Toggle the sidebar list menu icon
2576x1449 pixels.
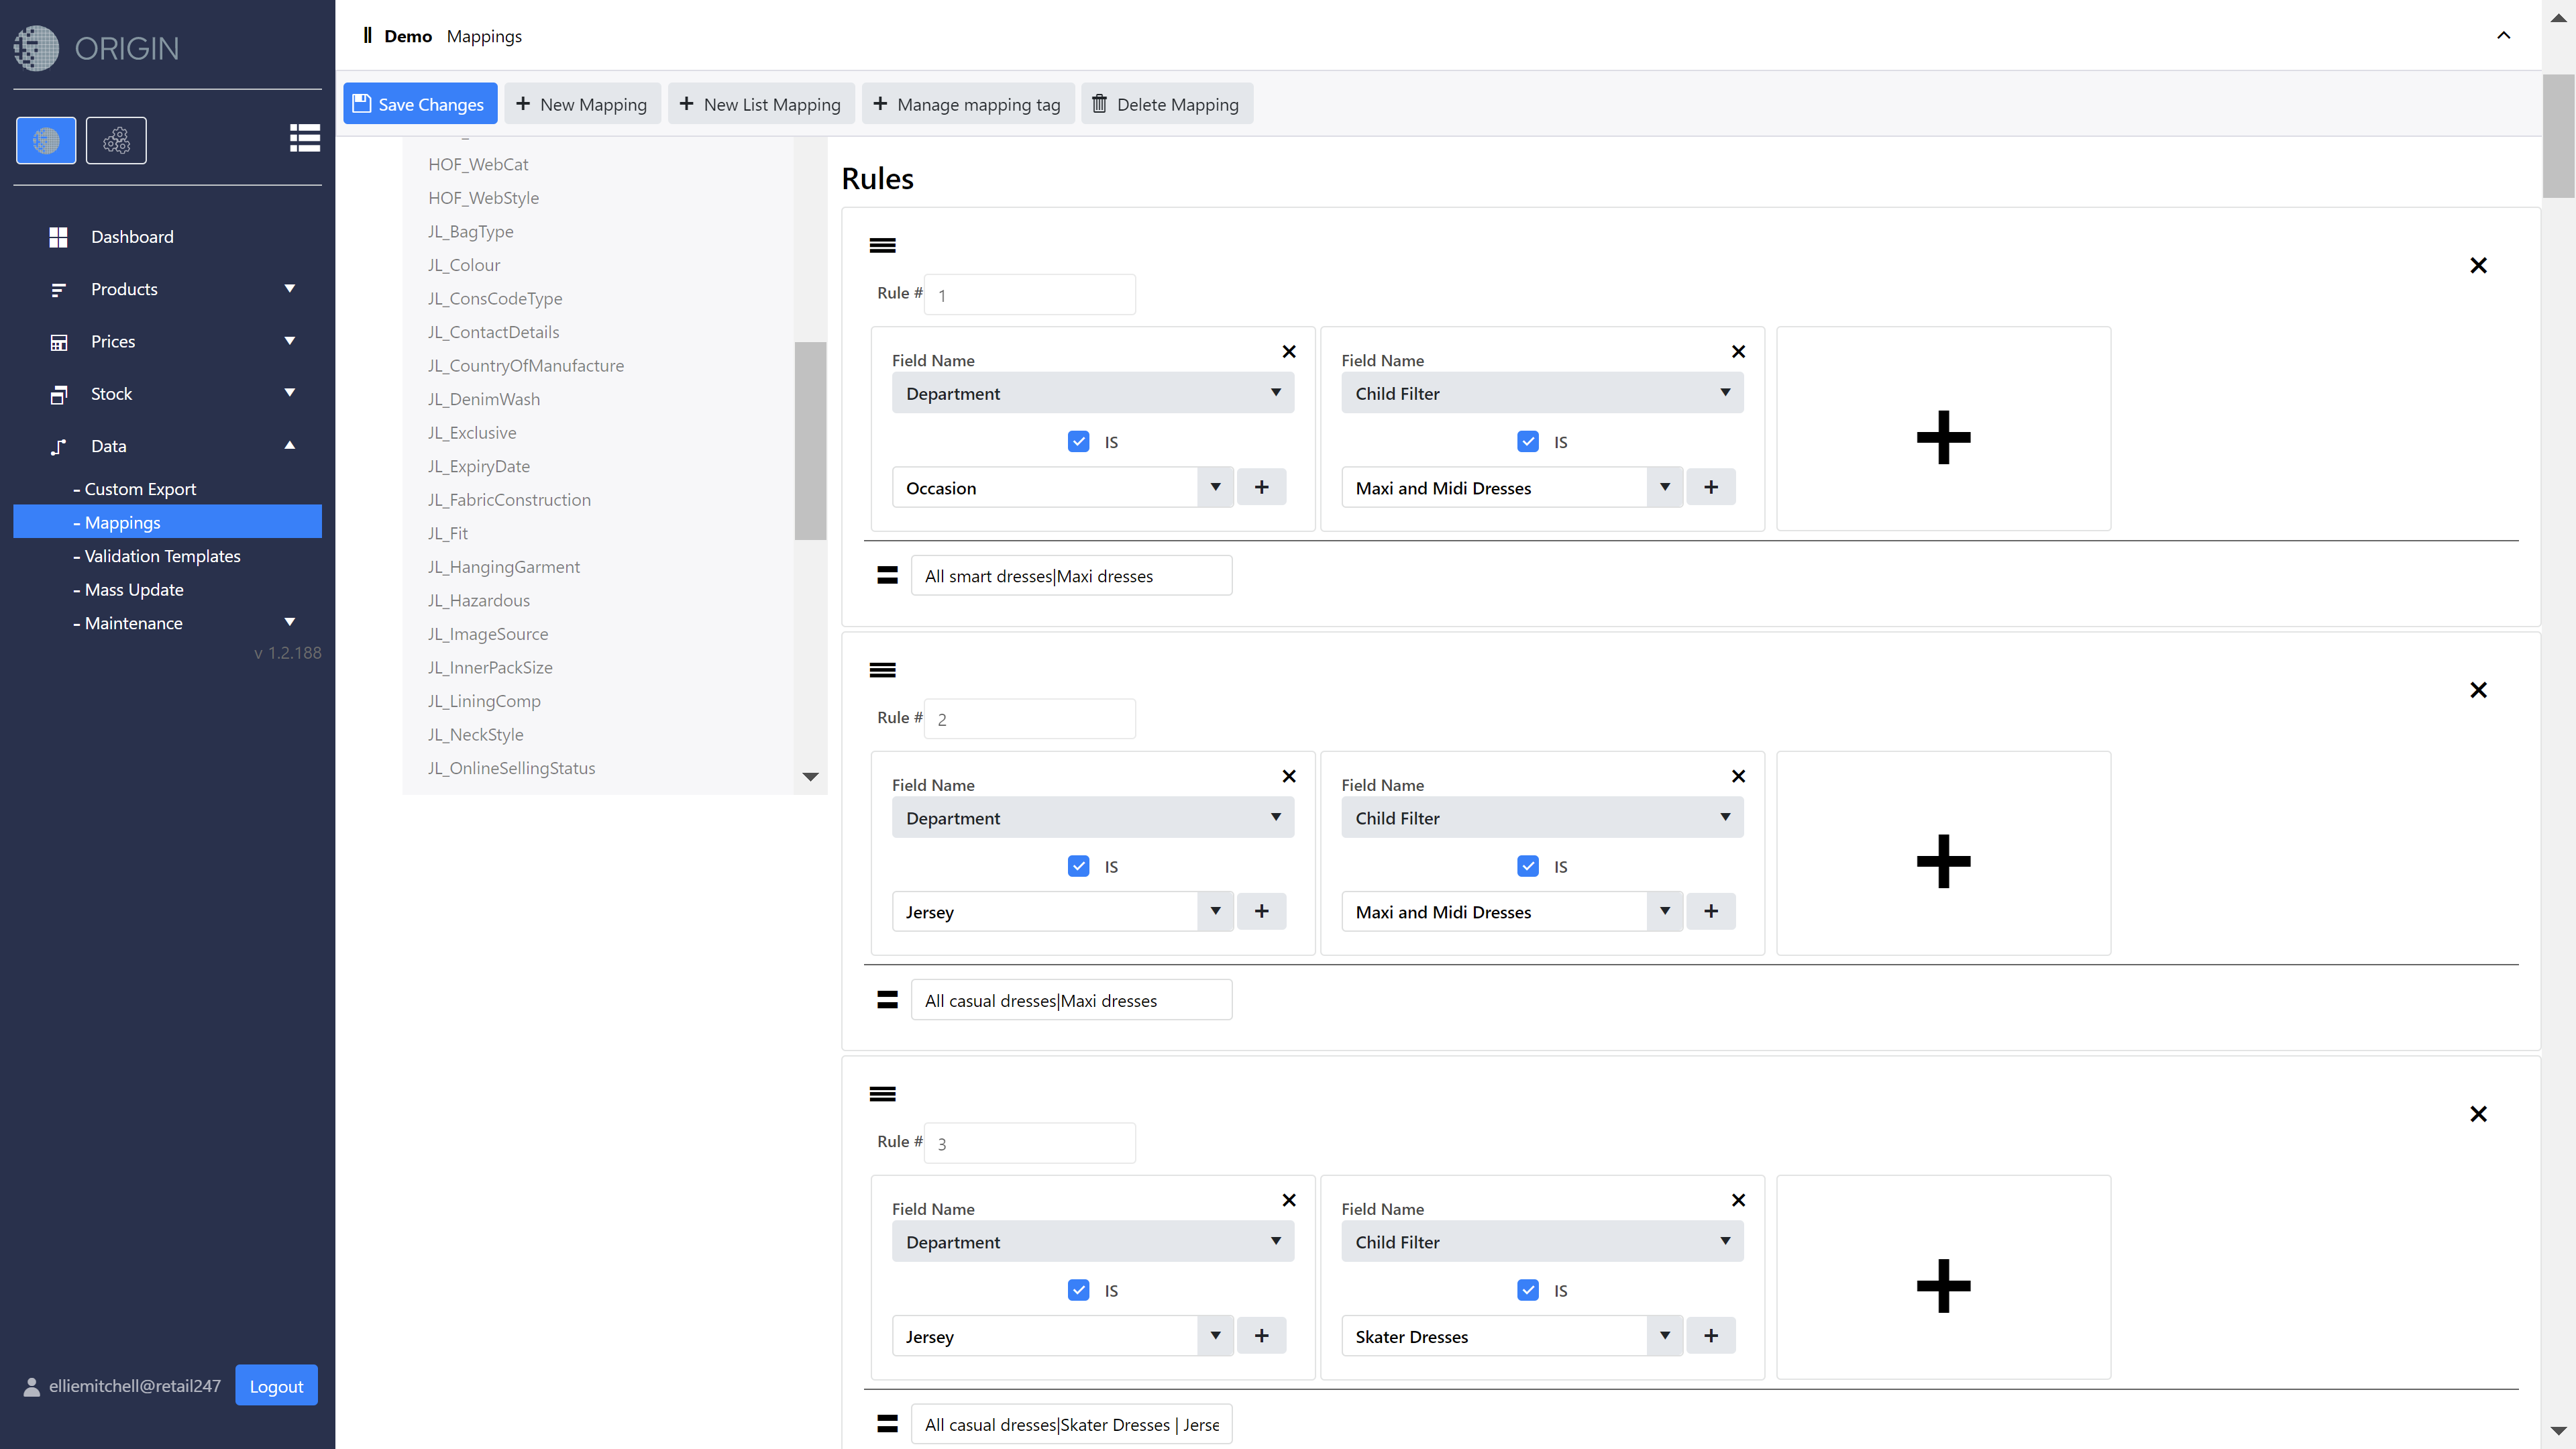pyautogui.click(x=304, y=138)
